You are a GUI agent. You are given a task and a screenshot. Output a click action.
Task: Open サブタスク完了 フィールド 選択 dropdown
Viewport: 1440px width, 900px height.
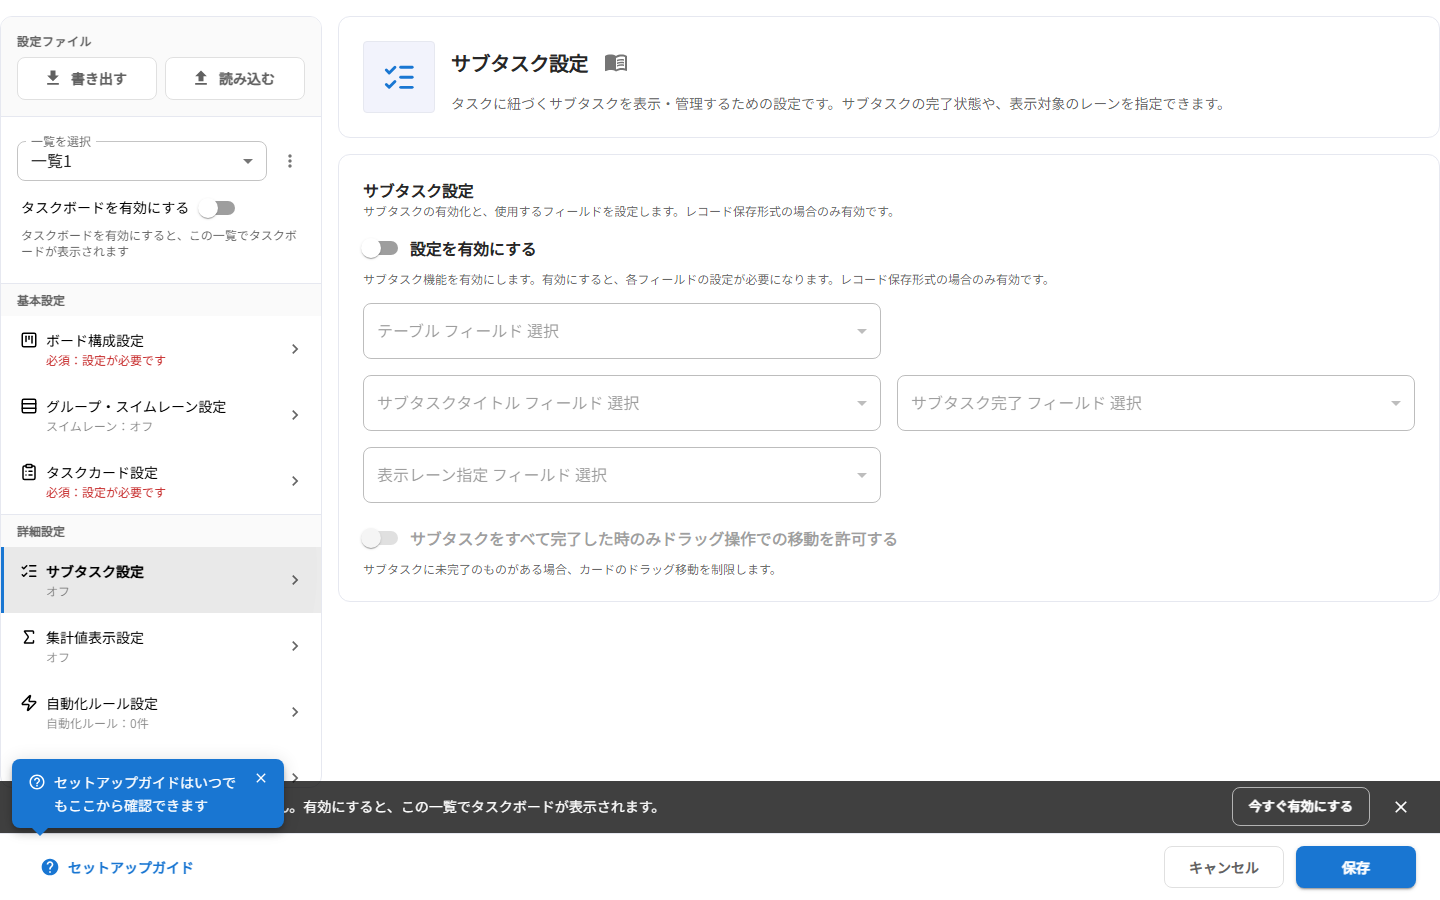[x=1156, y=403]
